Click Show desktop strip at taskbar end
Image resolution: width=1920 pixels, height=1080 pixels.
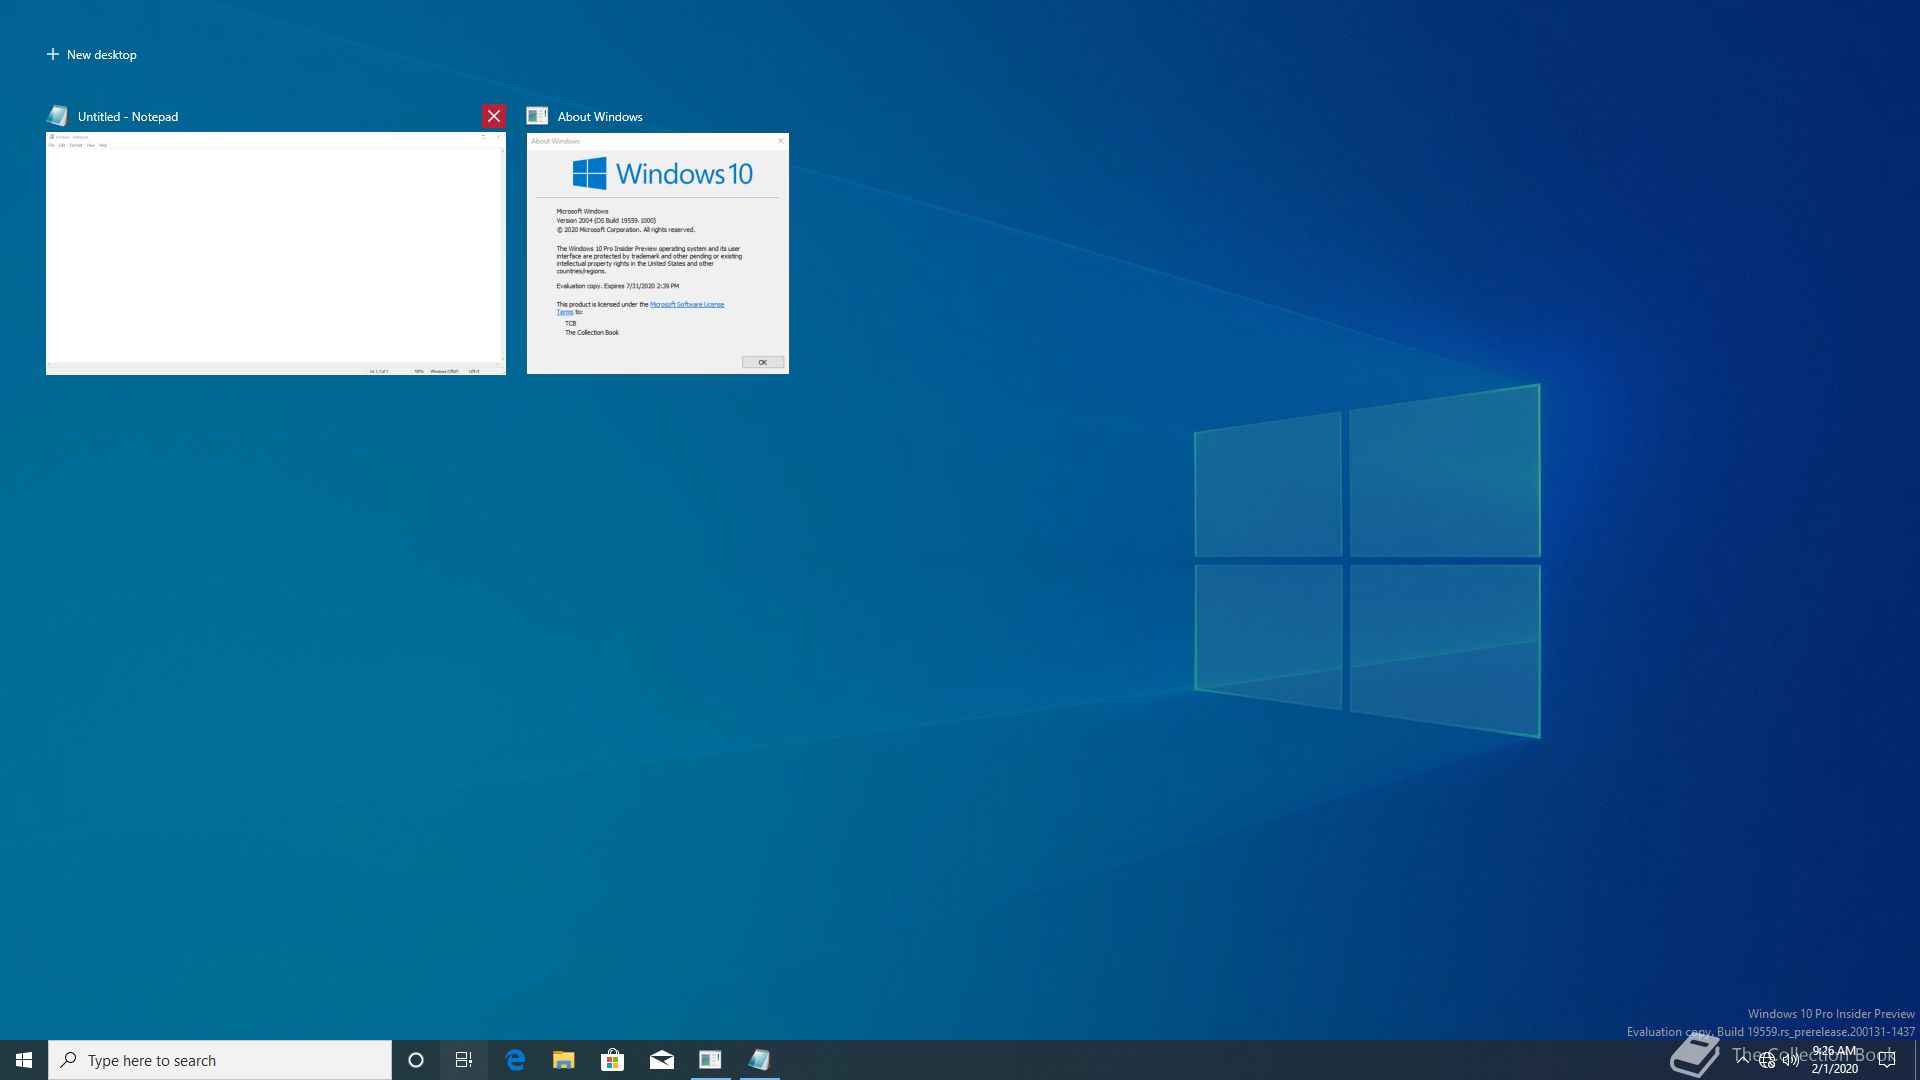tap(1916, 1060)
